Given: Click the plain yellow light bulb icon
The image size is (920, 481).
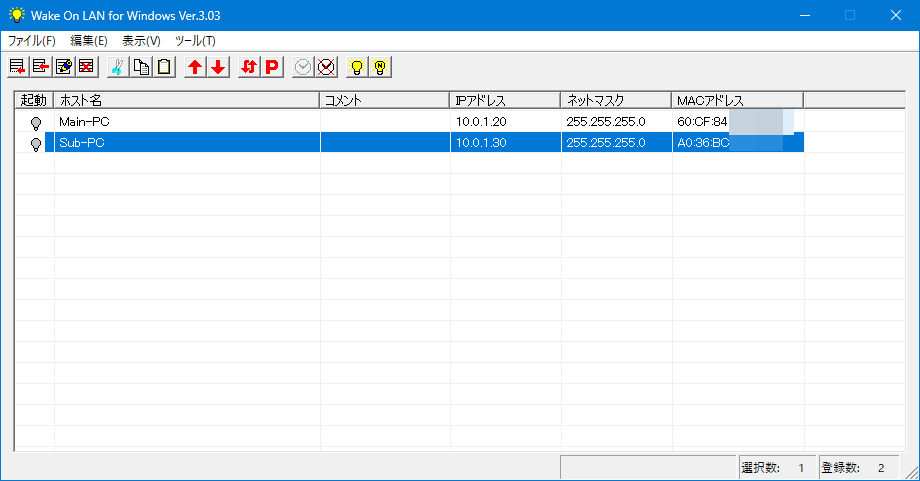Looking at the screenshot, I should [356, 67].
